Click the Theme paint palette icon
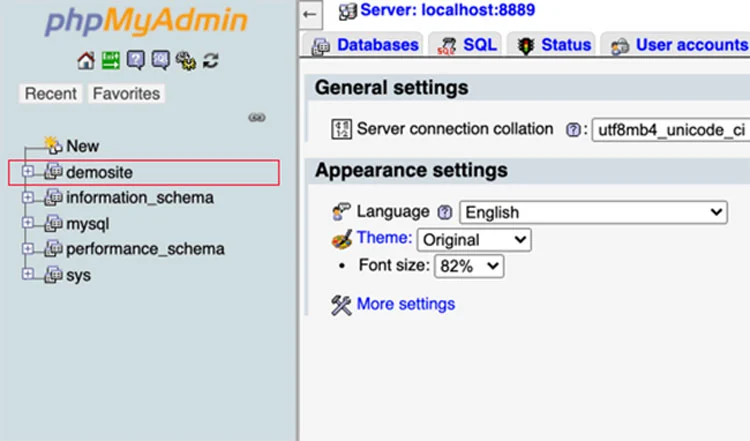This screenshot has width=750, height=441. coord(342,239)
